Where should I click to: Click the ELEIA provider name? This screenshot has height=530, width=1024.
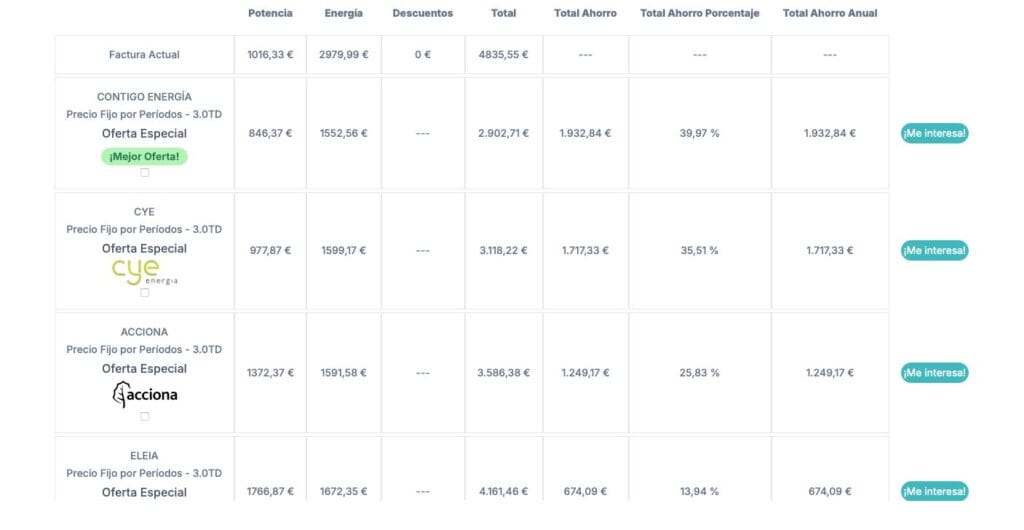tap(144, 456)
